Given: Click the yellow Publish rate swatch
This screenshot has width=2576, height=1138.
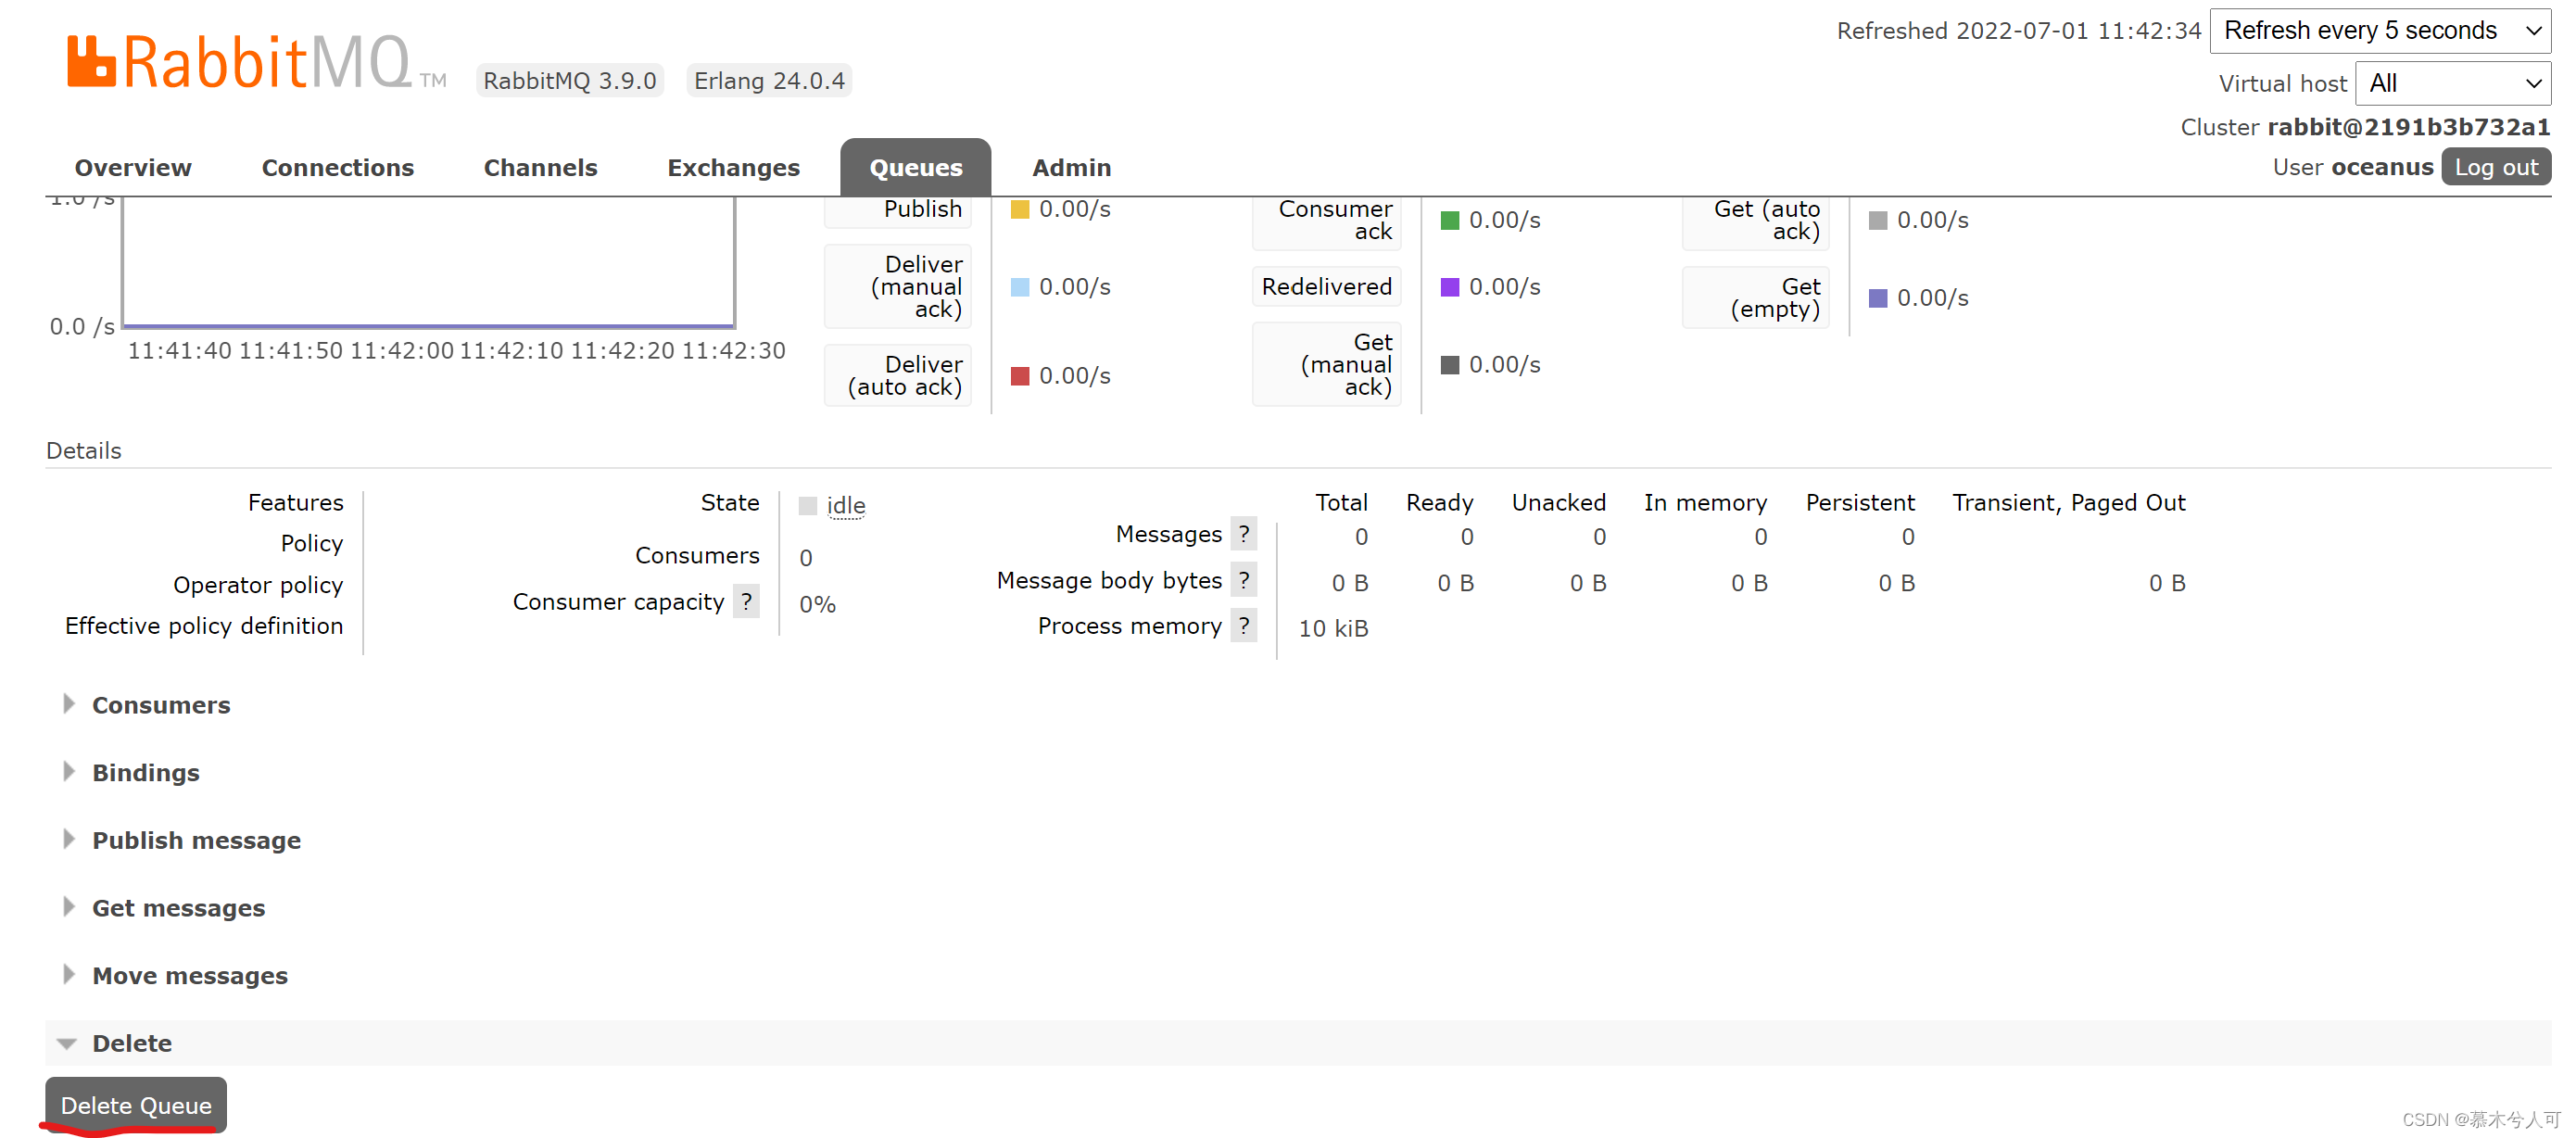Looking at the screenshot, I should (1019, 209).
